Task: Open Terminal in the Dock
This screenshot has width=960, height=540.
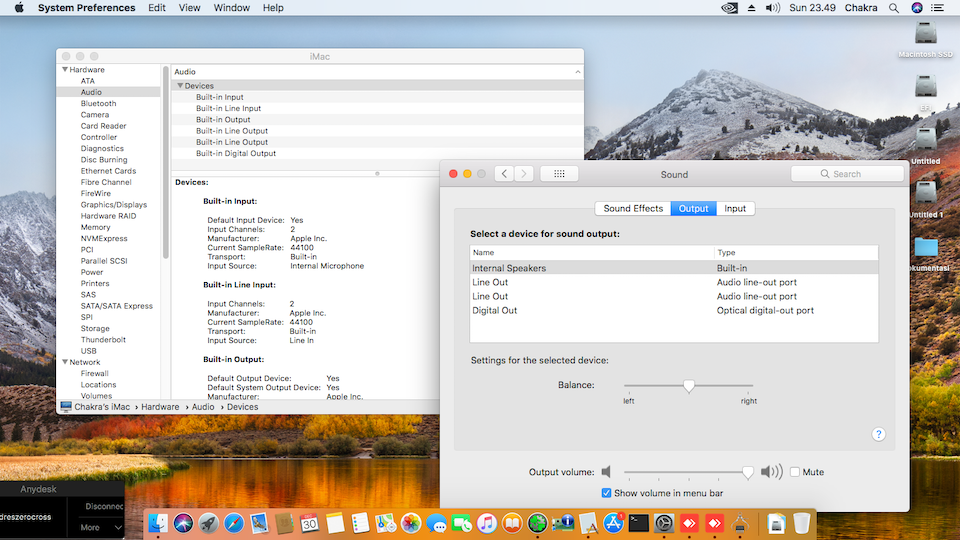Action: tap(639, 523)
